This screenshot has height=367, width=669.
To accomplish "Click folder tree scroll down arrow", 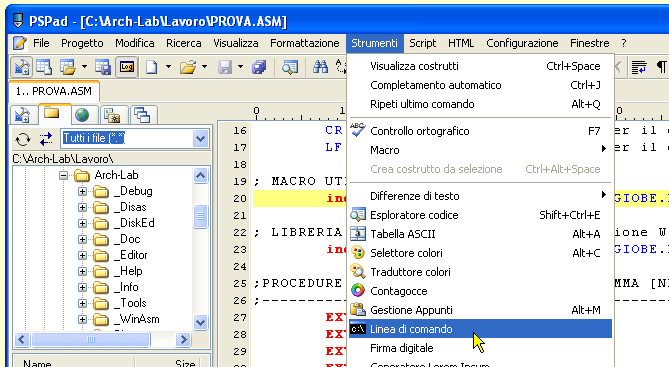I will point(201,322).
